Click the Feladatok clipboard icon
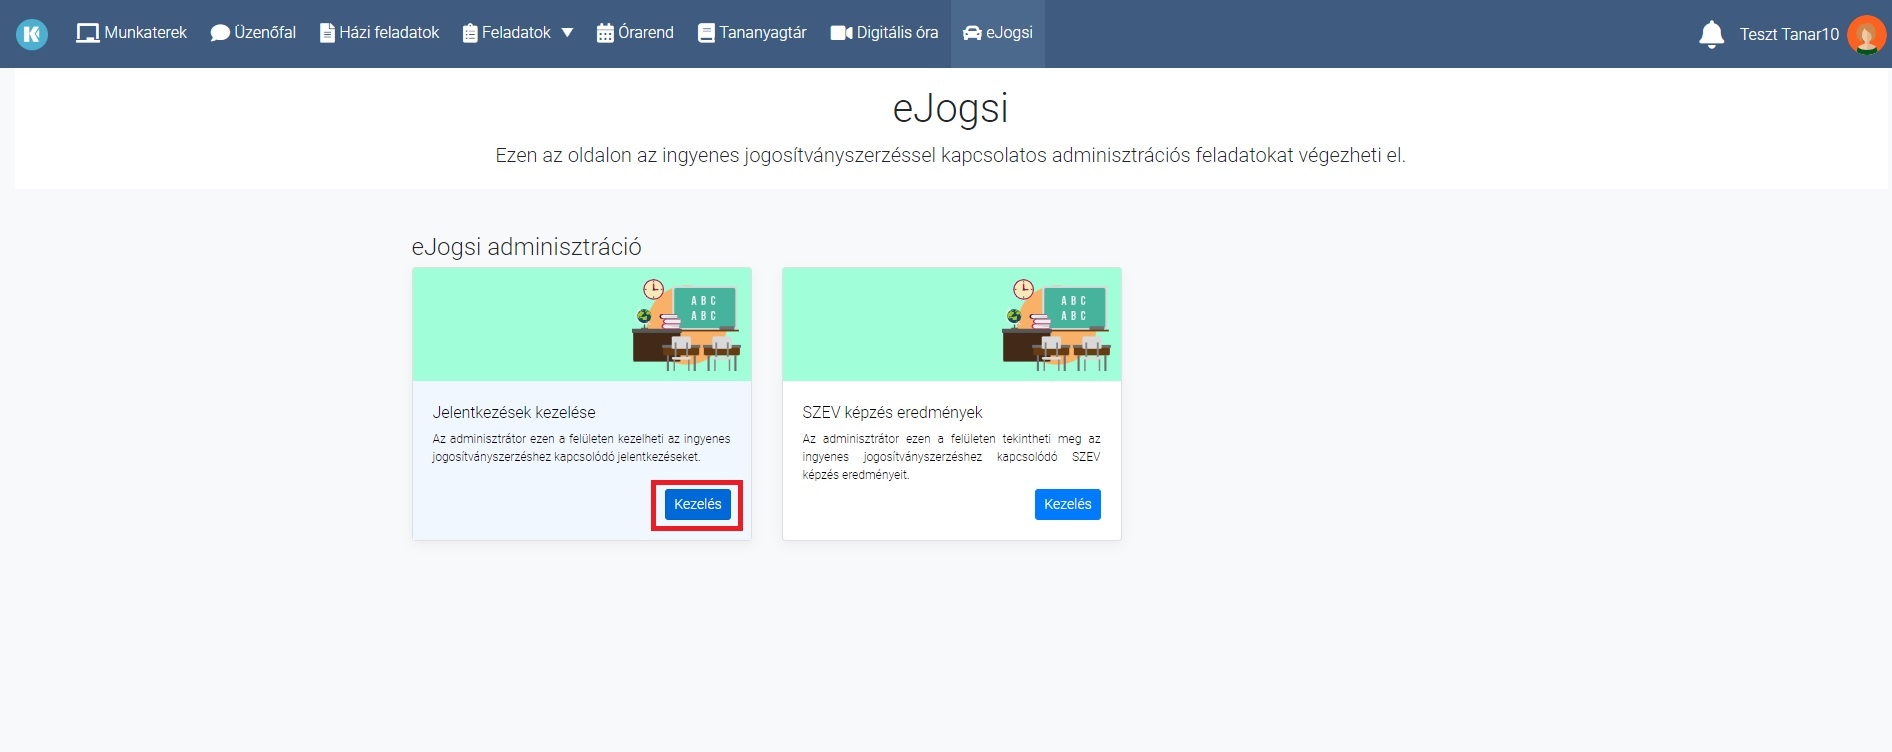Screen dimensions: 1892x752 pyautogui.click(x=470, y=33)
